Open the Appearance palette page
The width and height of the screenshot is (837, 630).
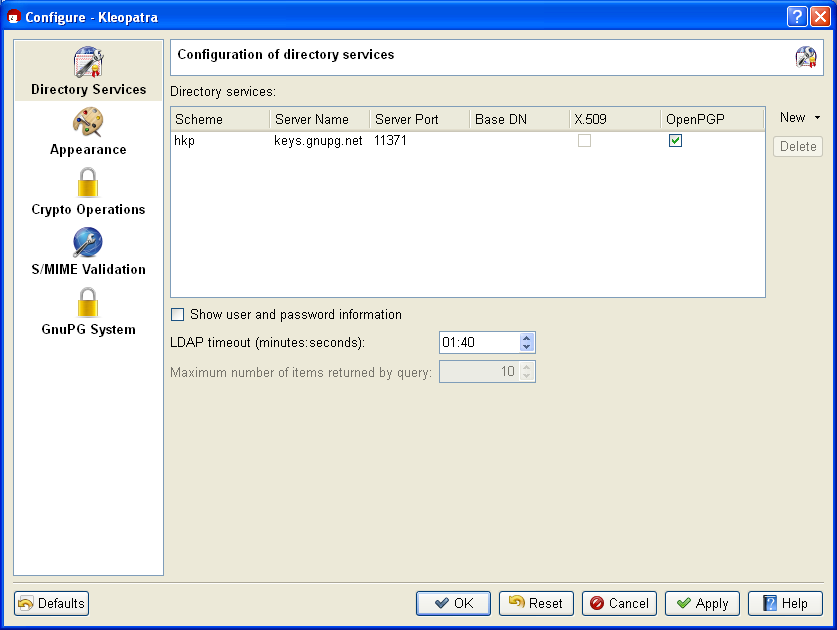(x=88, y=131)
